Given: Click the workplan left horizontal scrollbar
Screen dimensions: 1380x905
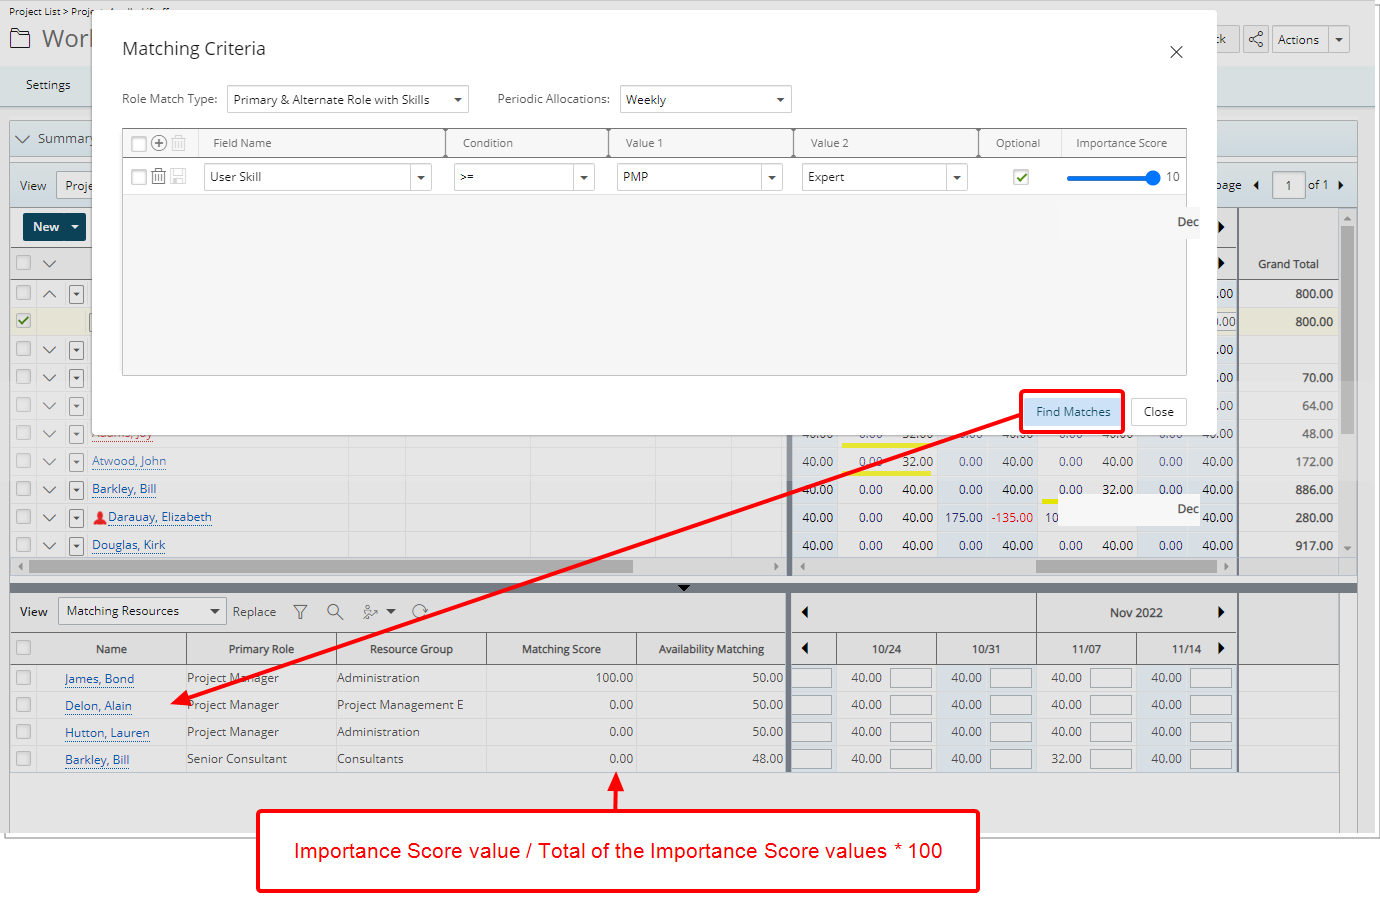Looking at the screenshot, I should click(330, 566).
